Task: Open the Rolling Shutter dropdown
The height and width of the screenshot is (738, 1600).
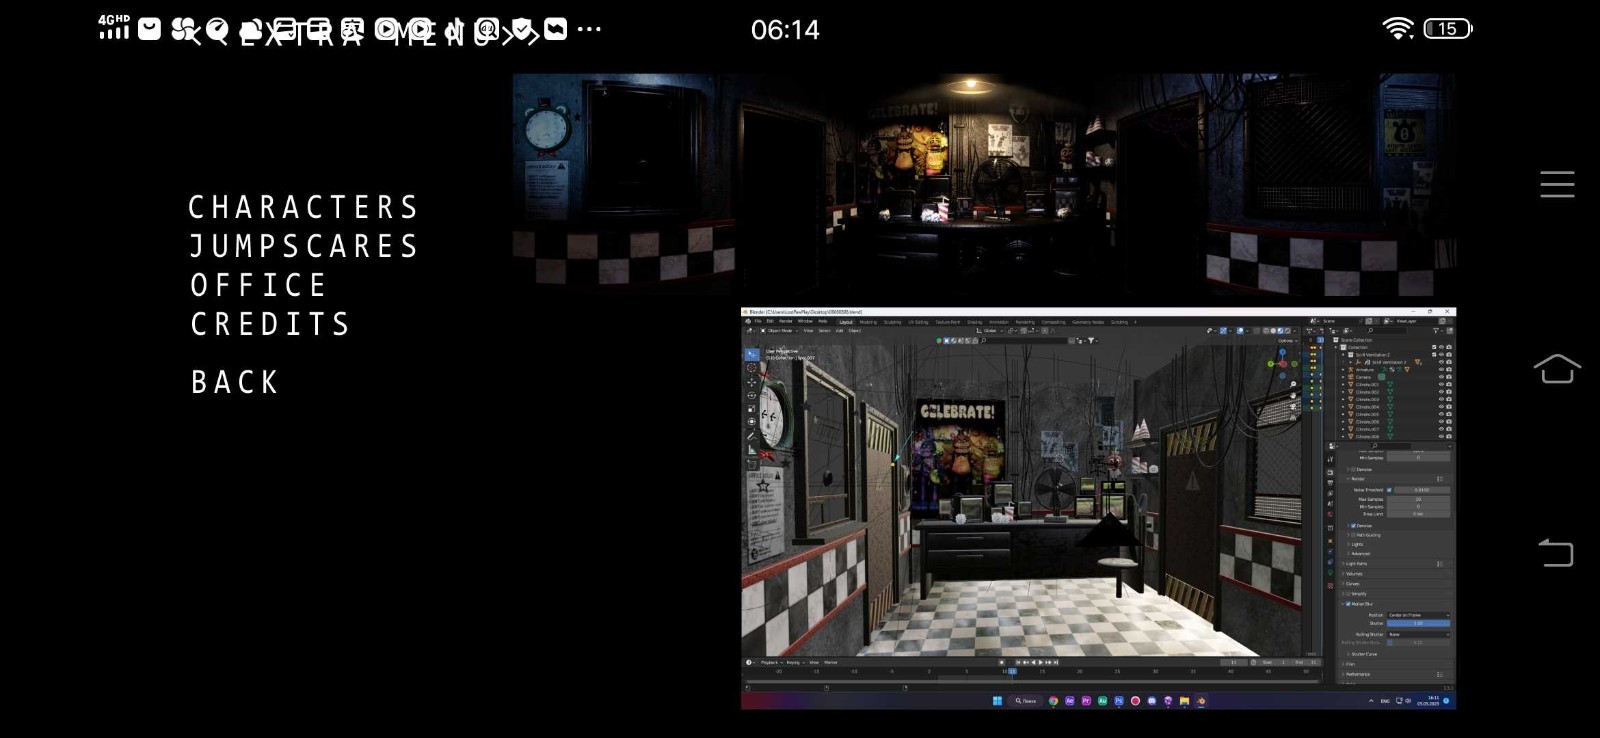Action: point(1417,634)
